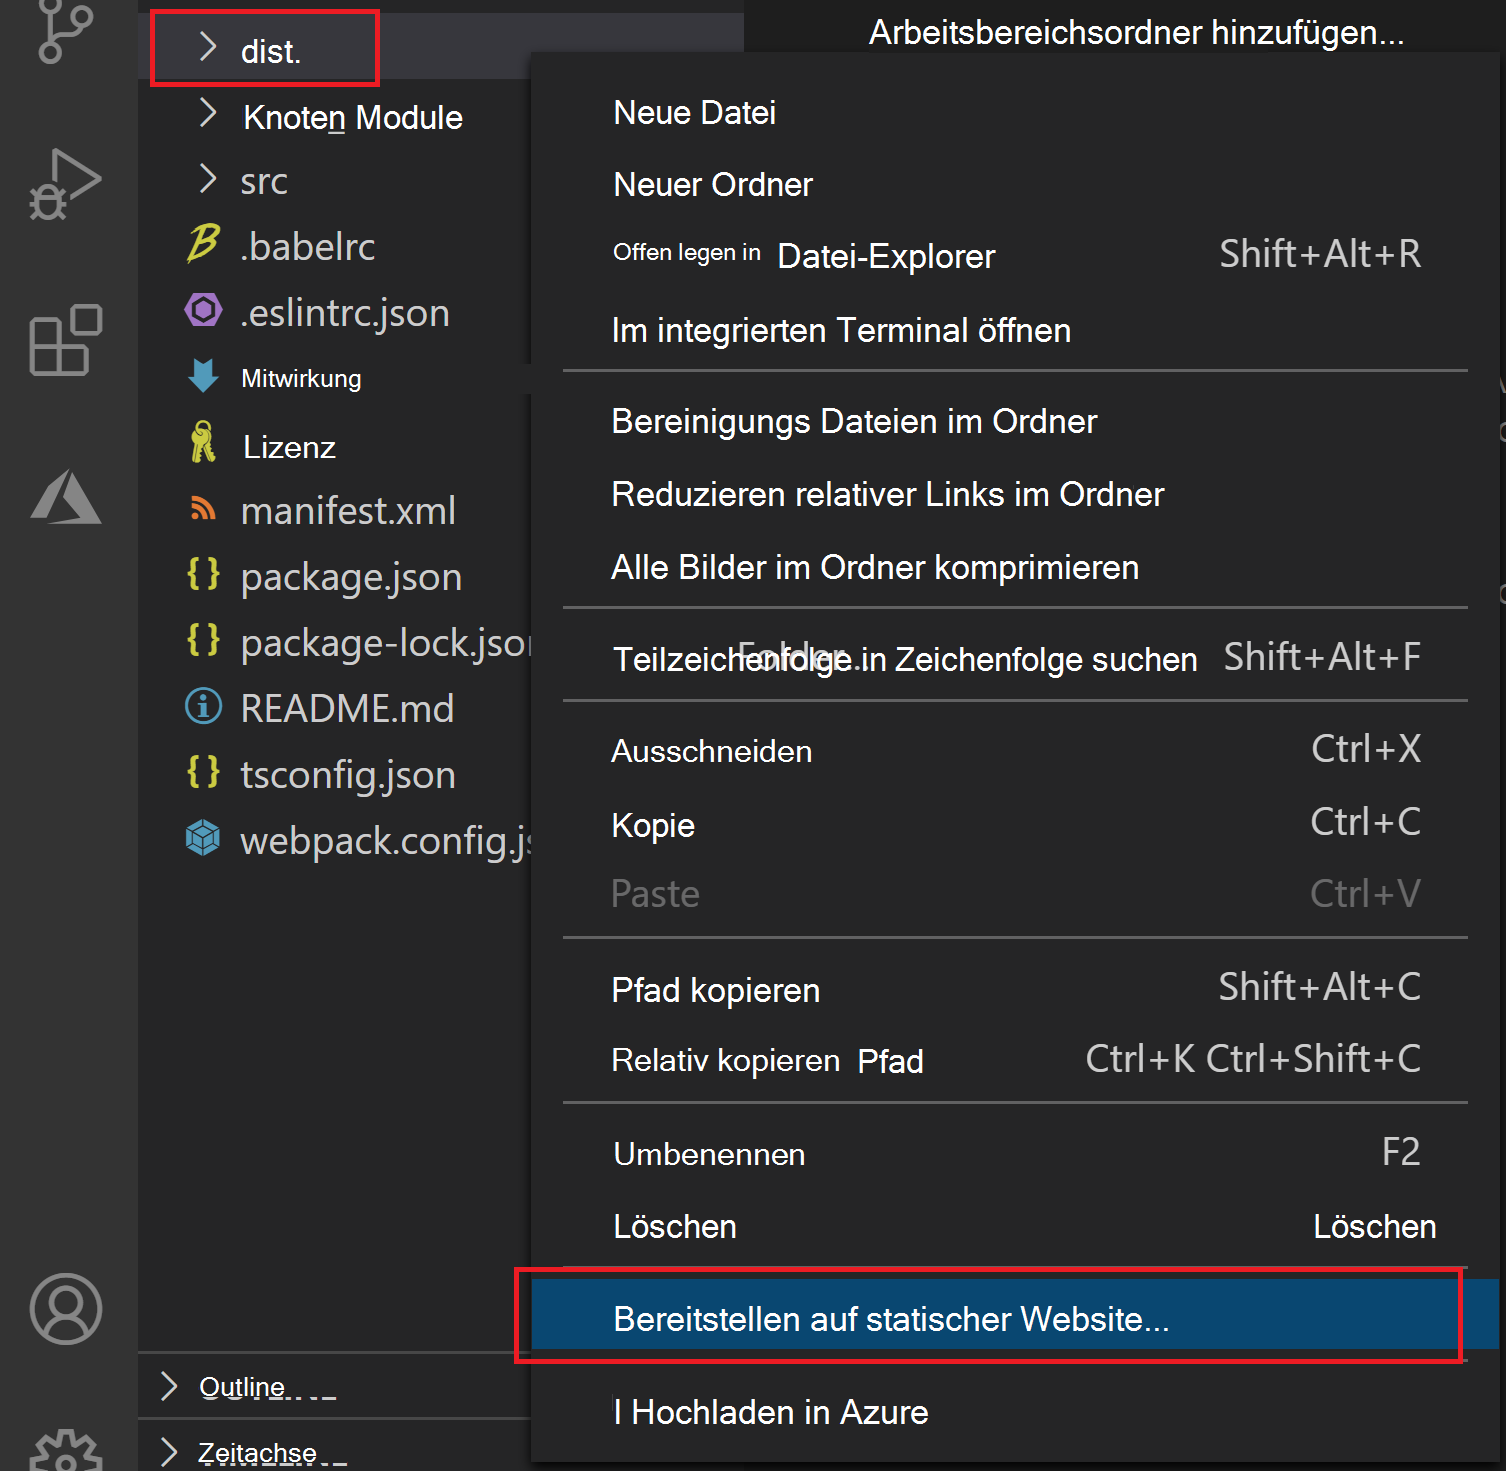Choose Neue Datei from context menu
This screenshot has height=1471, width=1506.
tap(1015, 112)
